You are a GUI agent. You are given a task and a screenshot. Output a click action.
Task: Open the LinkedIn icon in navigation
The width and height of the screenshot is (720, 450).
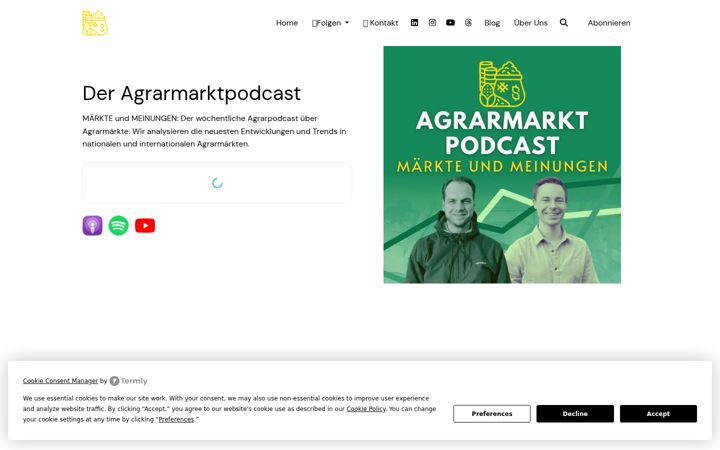pos(414,22)
